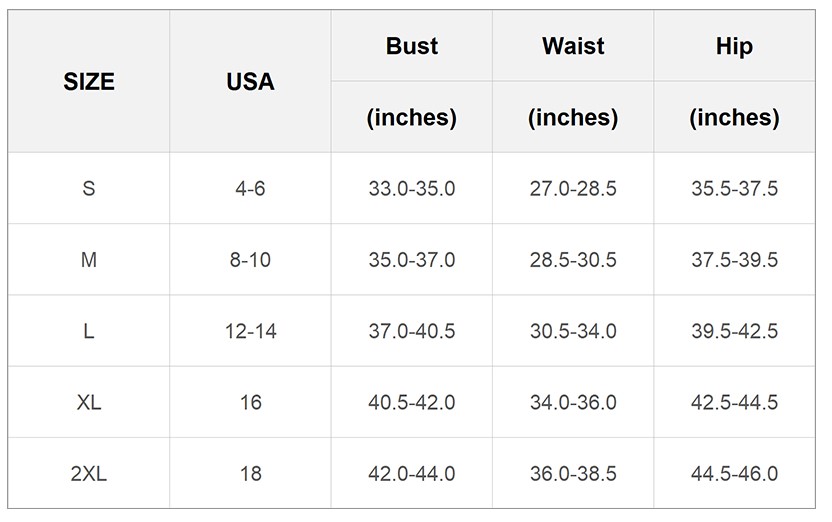832x522 pixels.
Task: Click the hip value 44.5-46.0
Action: click(734, 474)
